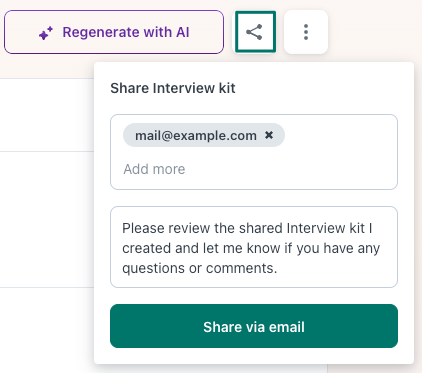Click the share icon button
This screenshot has height=373, width=422.
coord(255,32)
